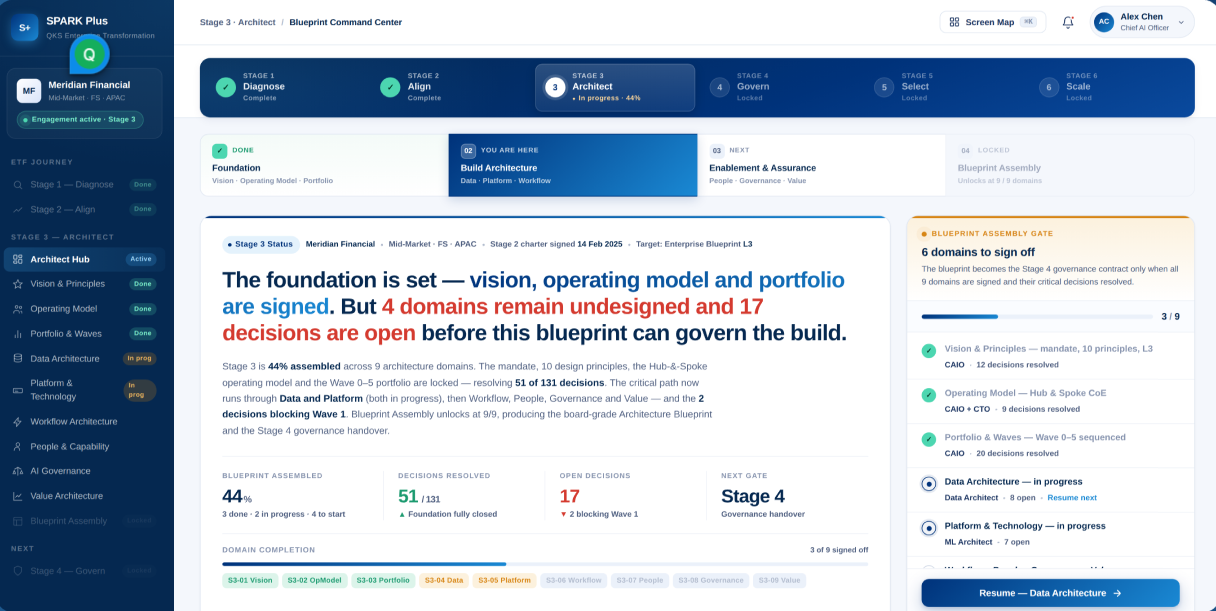Go to Stage 3 · Architect breadcrumb
This screenshot has width=1216, height=611.
click(238, 22)
